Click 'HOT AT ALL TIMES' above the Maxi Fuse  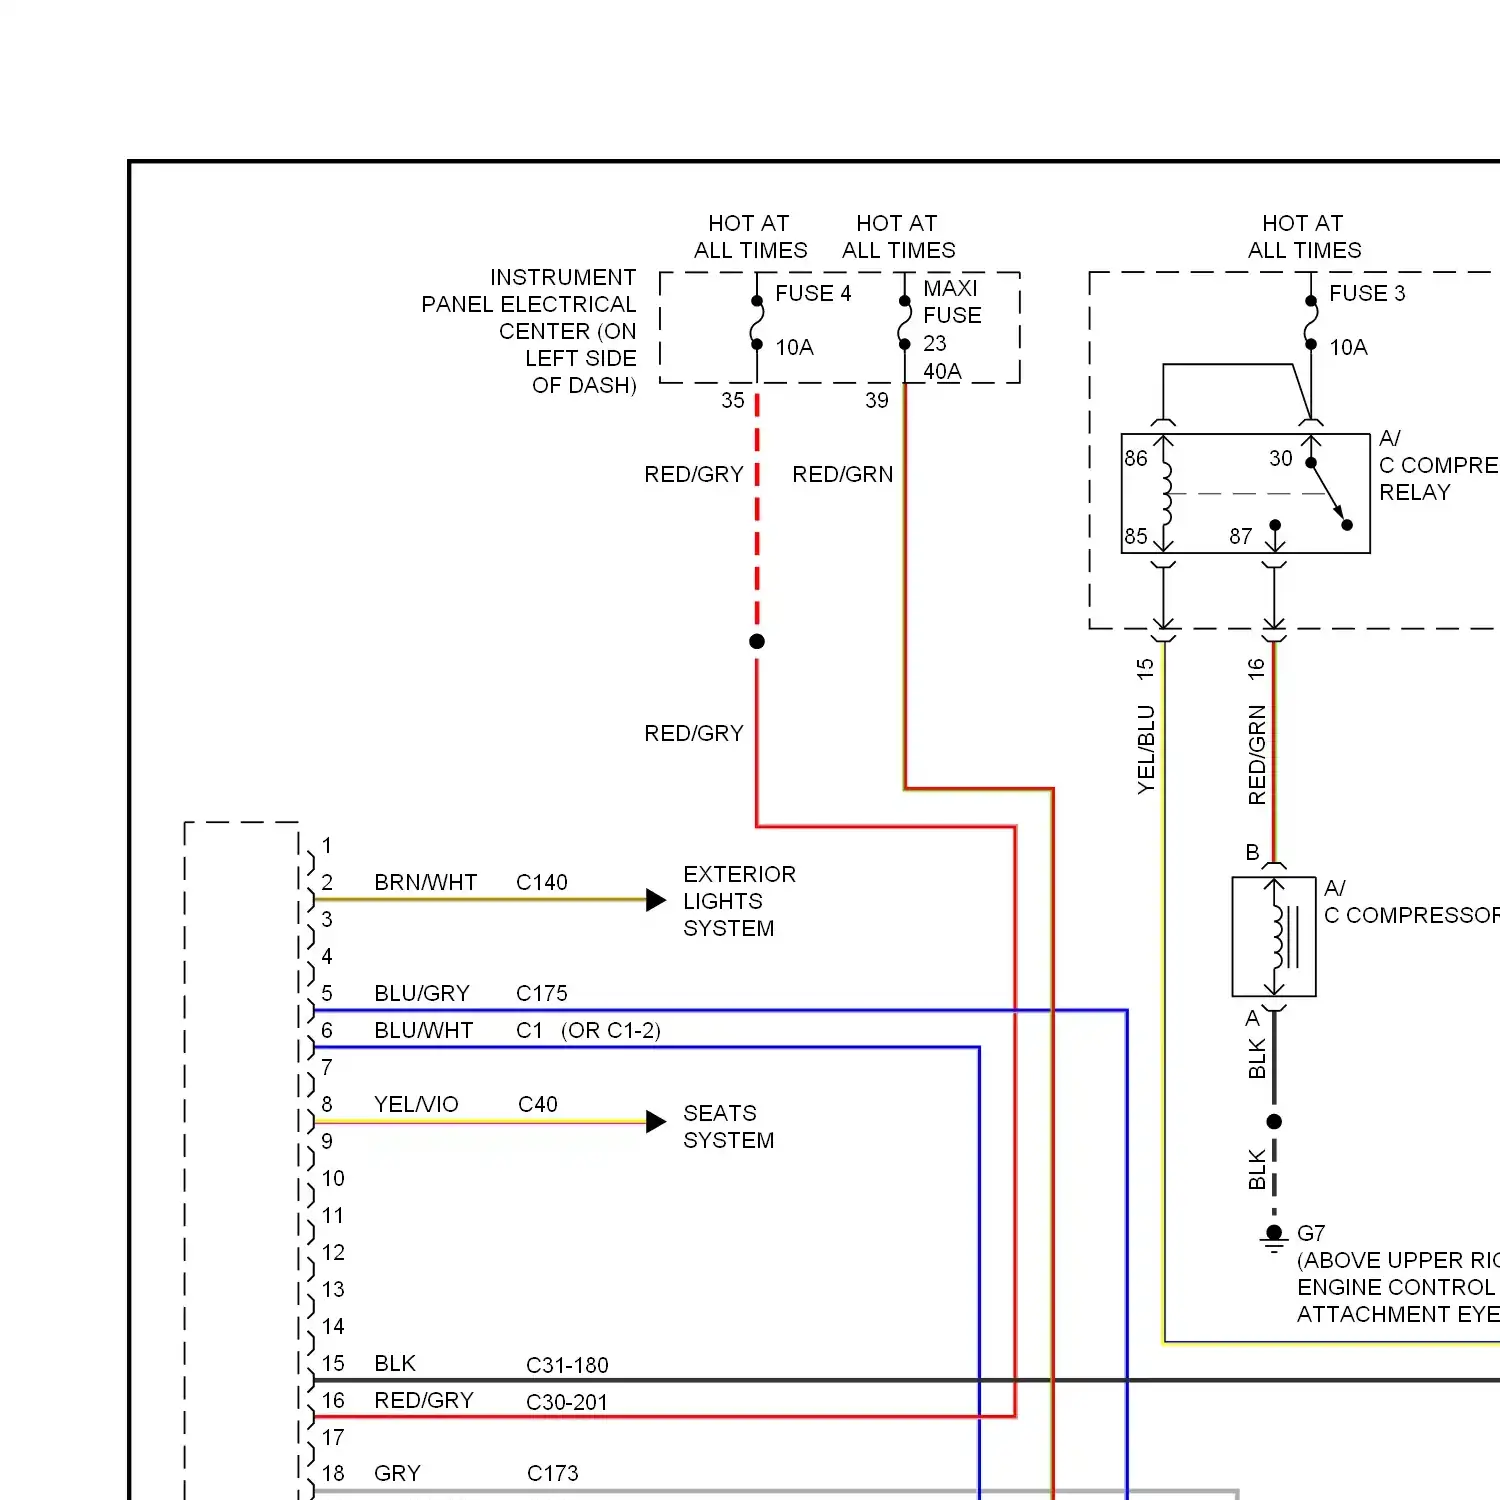pyautogui.click(x=898, y=237)
